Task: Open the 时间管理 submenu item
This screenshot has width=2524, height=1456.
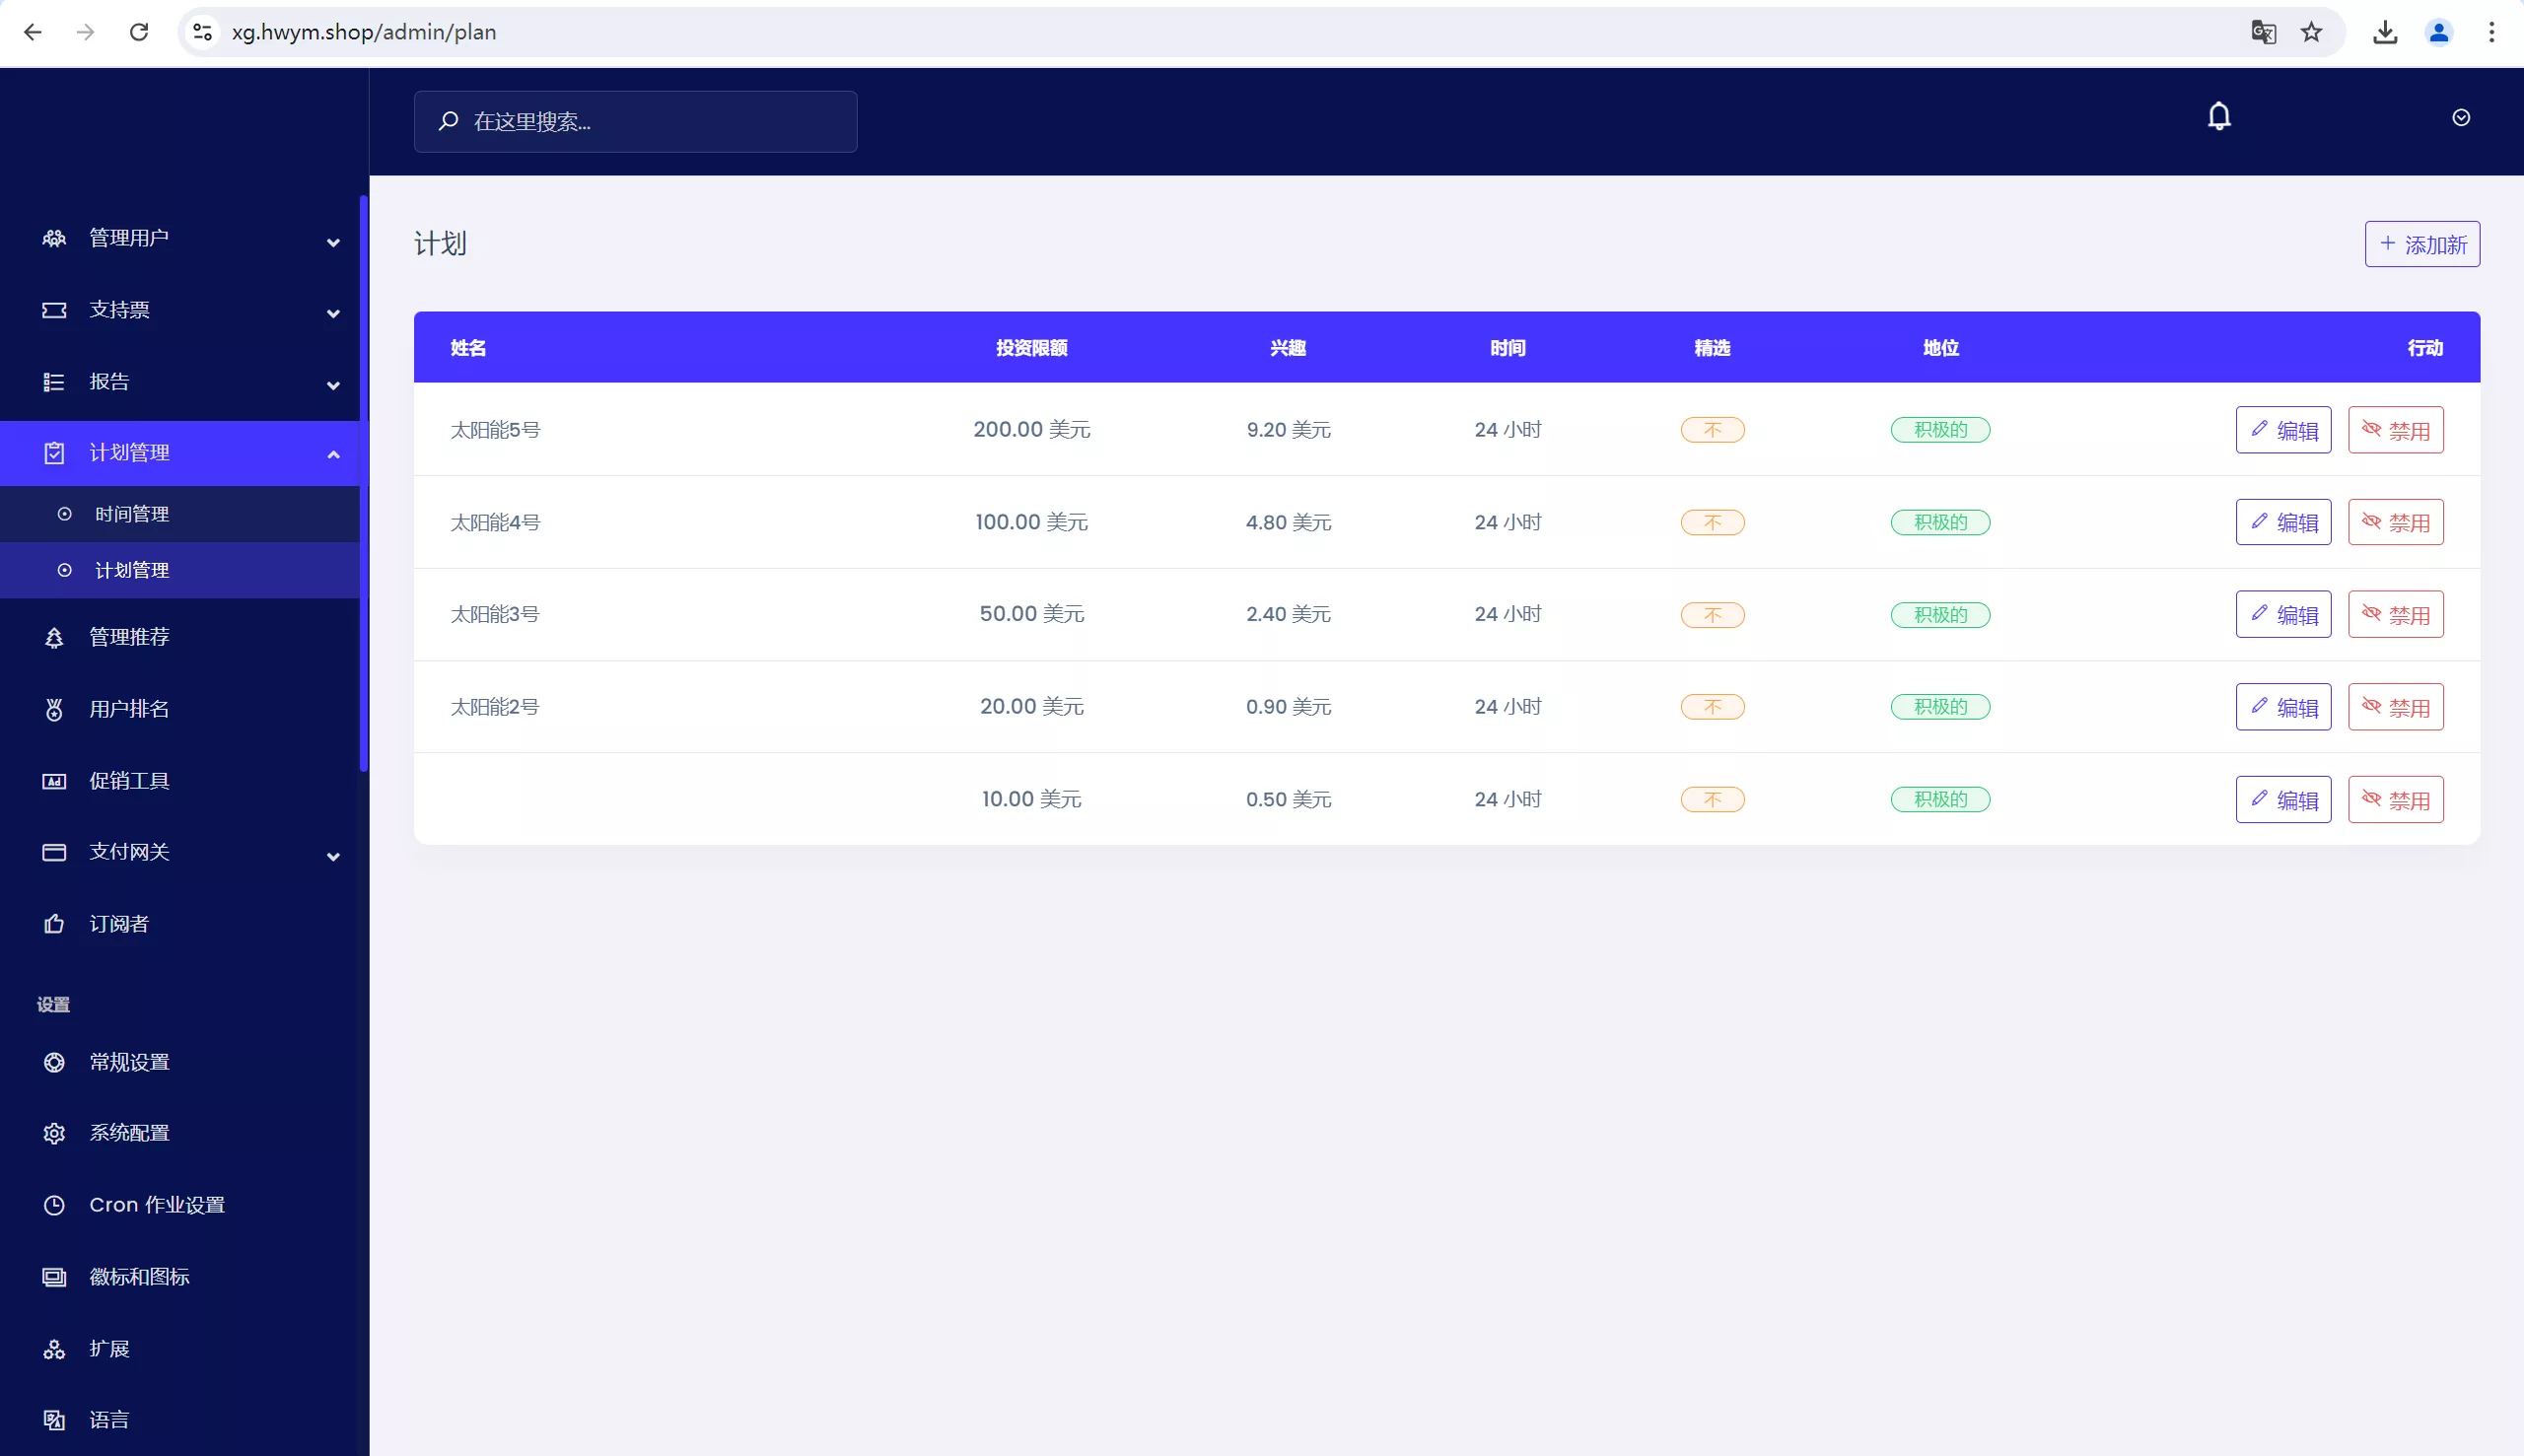Action: click(x=132, y=514)
